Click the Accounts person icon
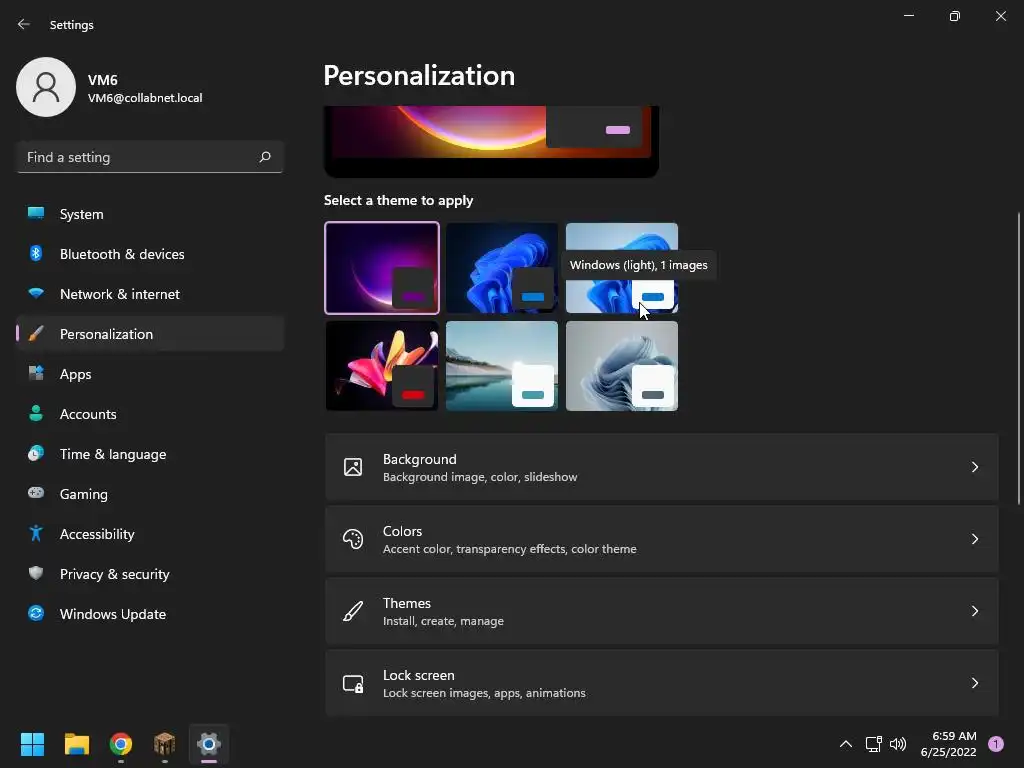The image size is (1024, 768). [x=36, y=413]
